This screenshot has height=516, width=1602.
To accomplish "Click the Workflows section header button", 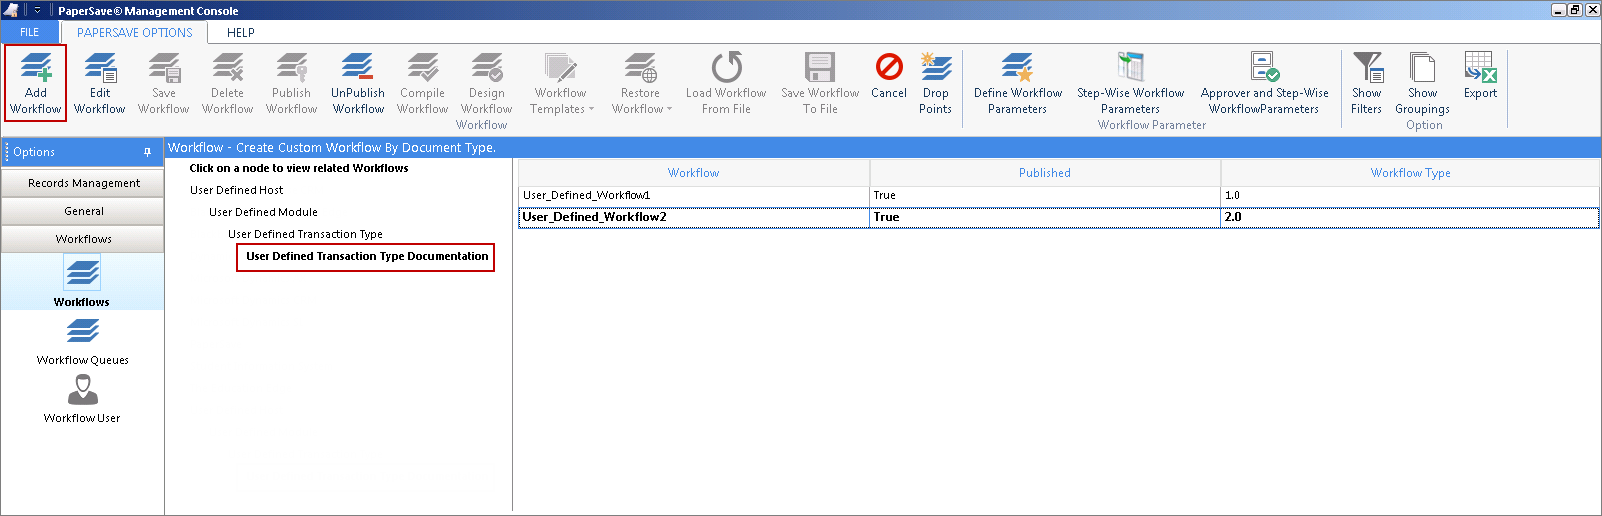I will (83, 239).
